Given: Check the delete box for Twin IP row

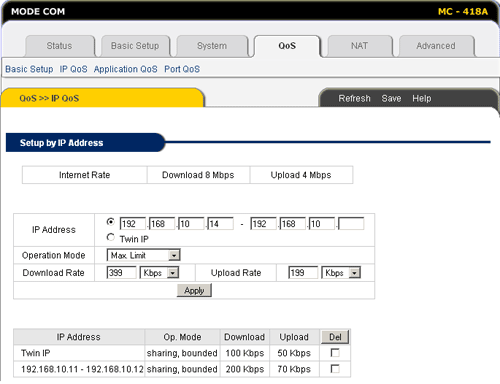Looking at the screenshot, I should click(x=335, y=353).
